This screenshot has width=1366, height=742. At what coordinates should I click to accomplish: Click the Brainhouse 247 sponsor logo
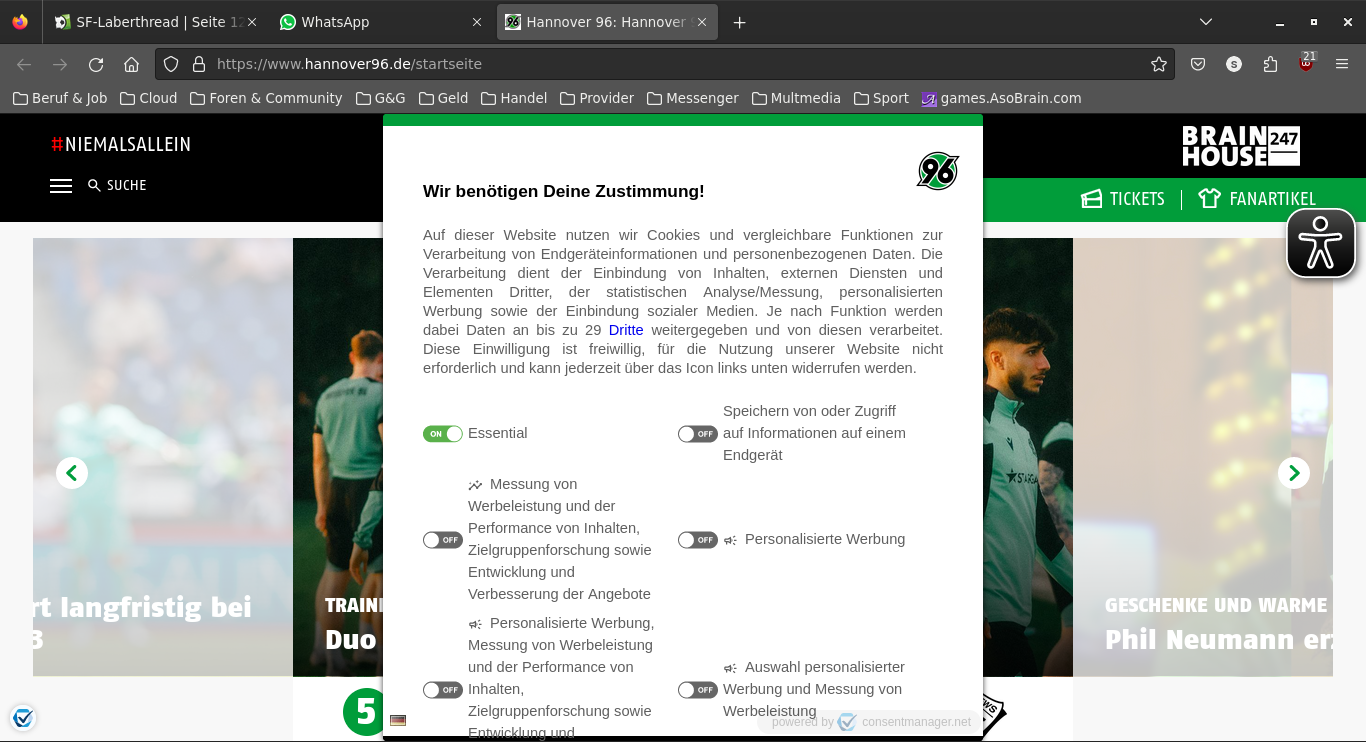1241,146
